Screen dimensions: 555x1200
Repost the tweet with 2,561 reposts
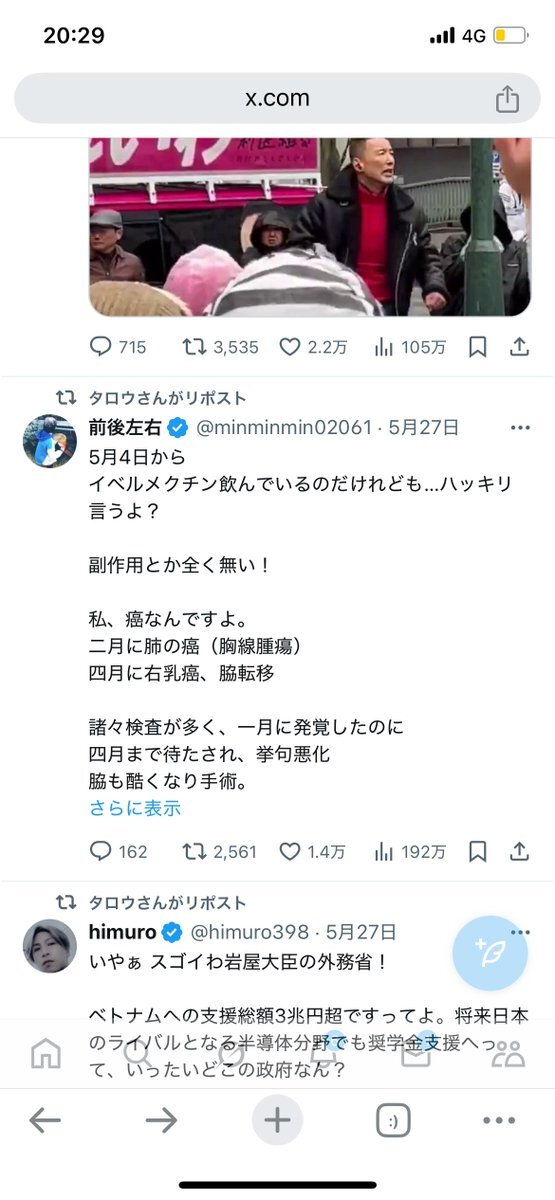(193, 851)
